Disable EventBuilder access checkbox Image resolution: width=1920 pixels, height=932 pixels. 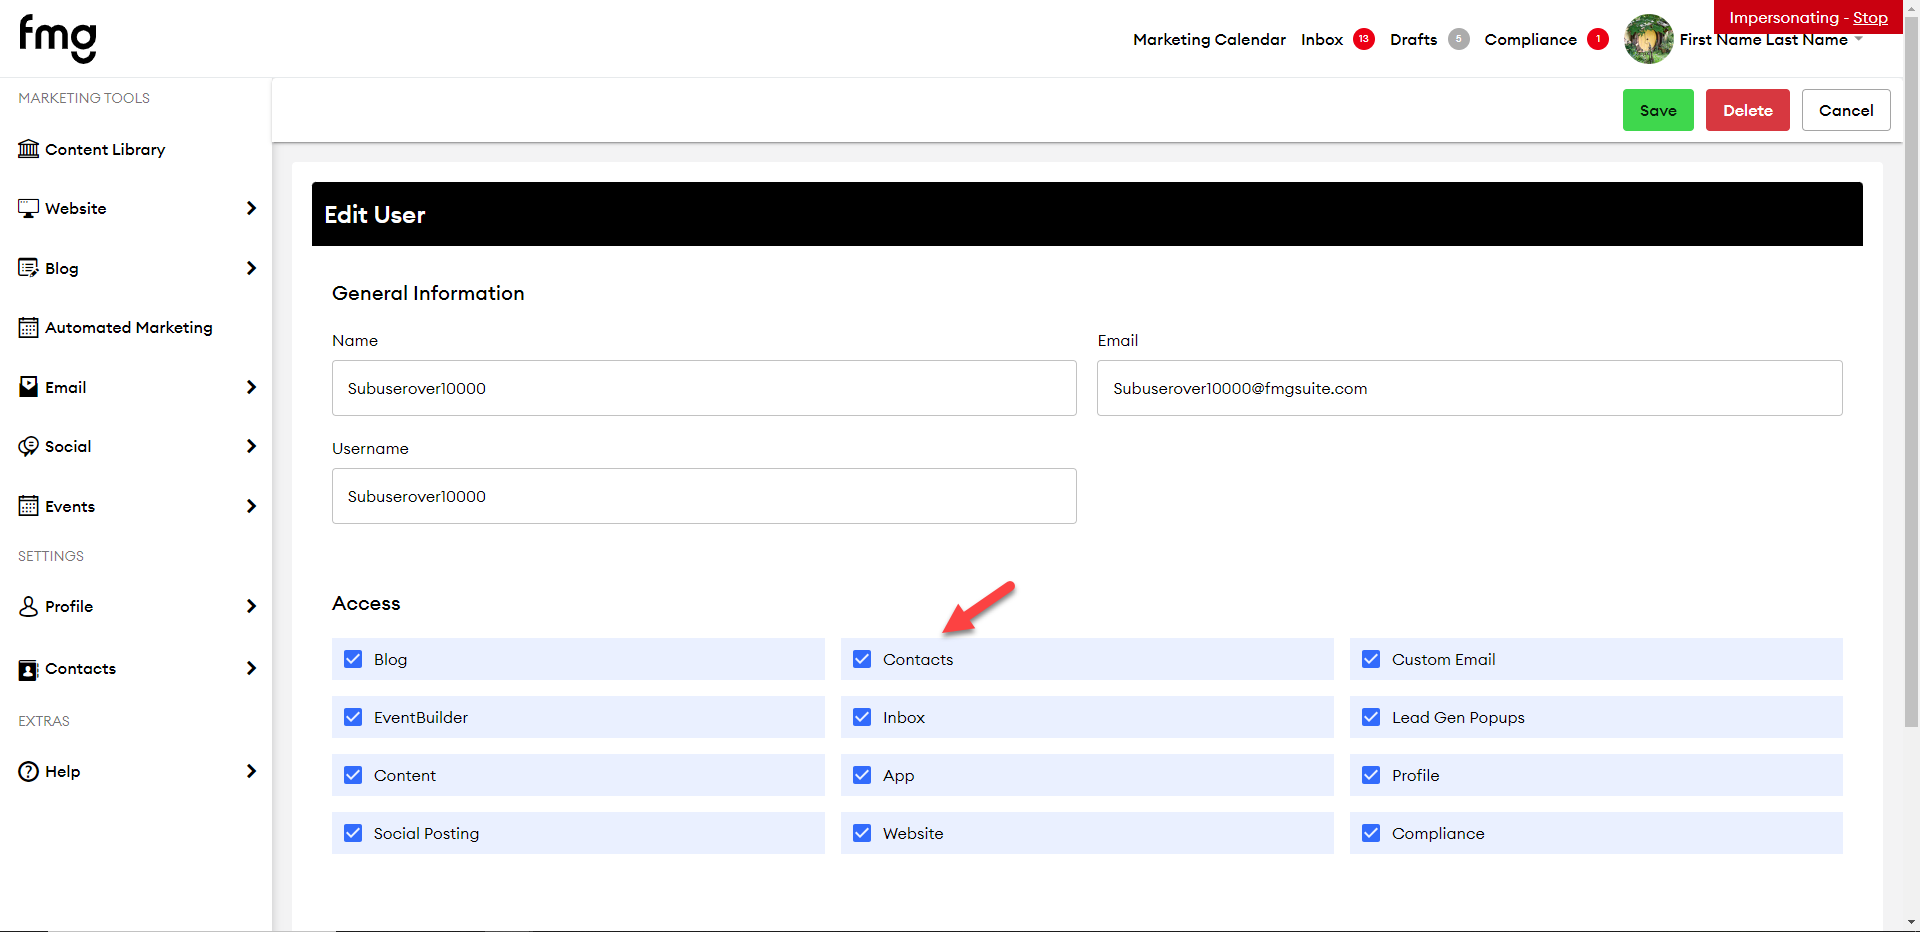(x=353, y=717)
